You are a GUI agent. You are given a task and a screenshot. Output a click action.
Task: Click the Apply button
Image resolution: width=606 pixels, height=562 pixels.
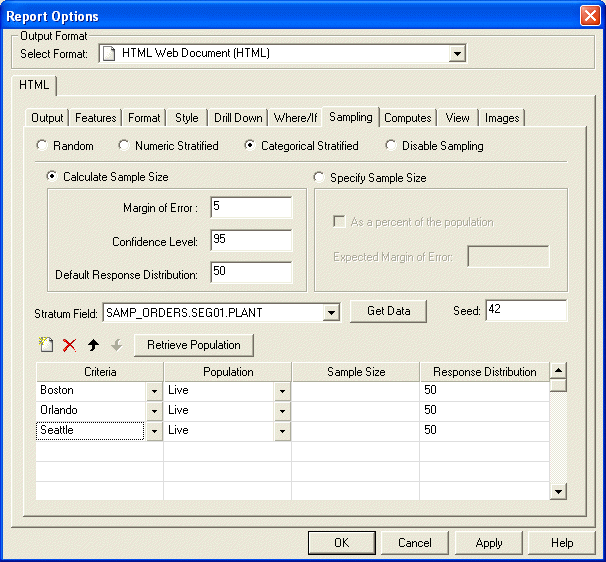(x=489, y=543)
